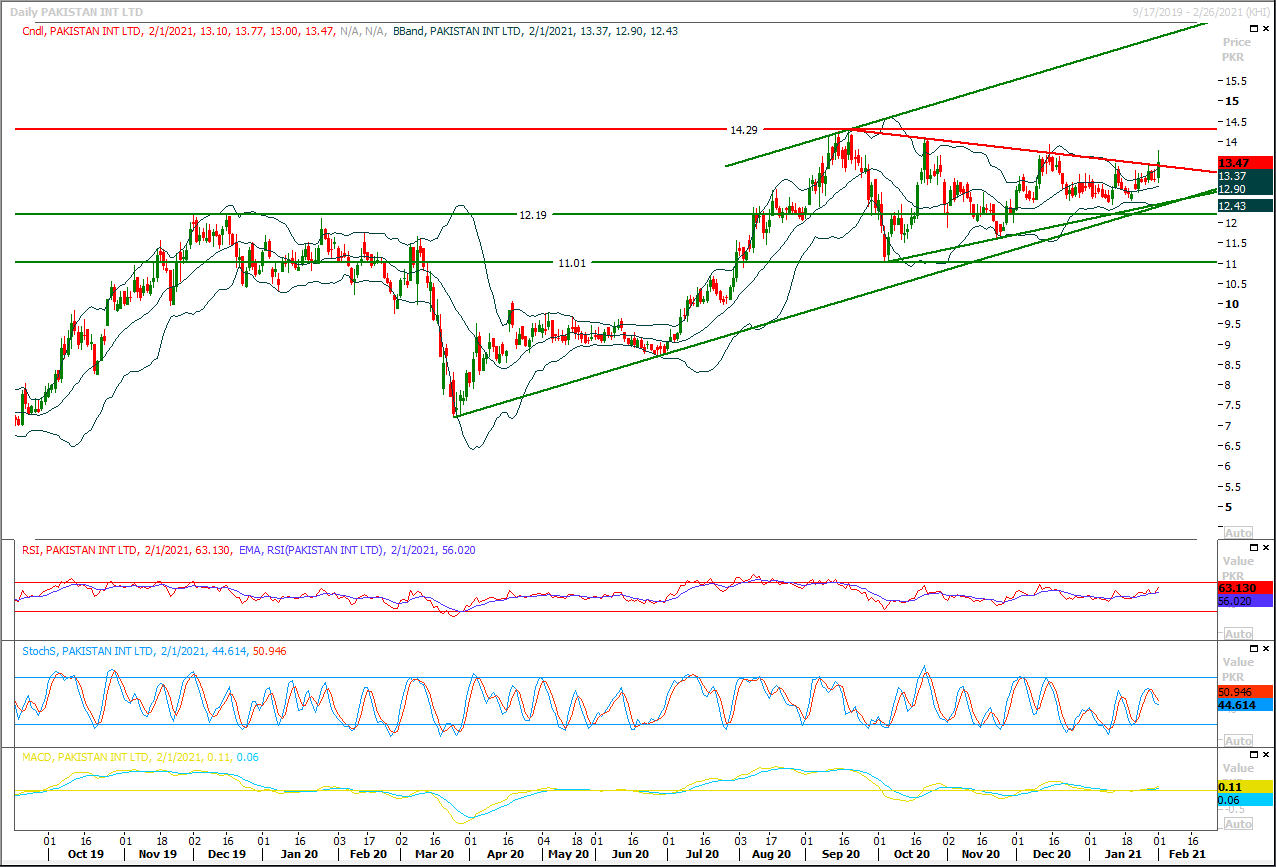This screenshot has width=1276, height=867.
Task: Close the MACD indicator pane
Action: pyautogui.click(x=1267, y=755)
